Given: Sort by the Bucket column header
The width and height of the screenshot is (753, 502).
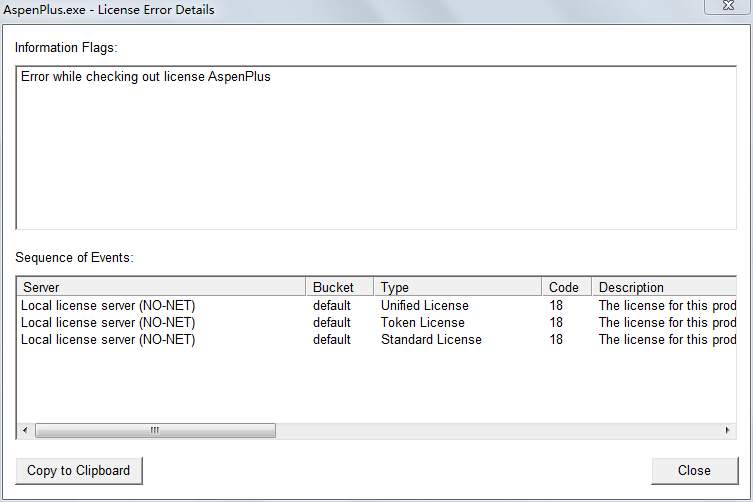Looking at the screenshot, I should tap(340, 287).
